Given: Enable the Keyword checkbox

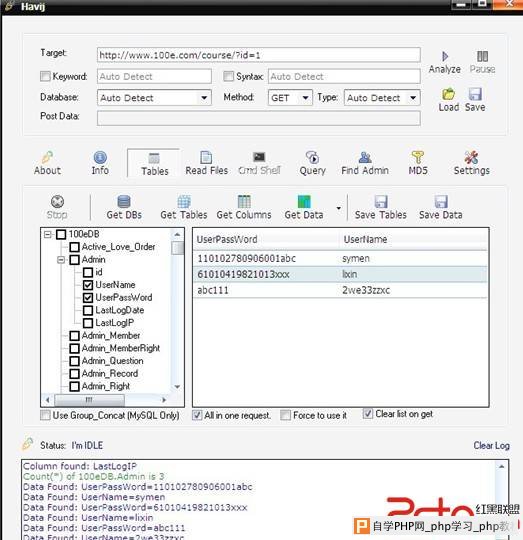Looking at the screenshot, I should click(x=45, y=76).
